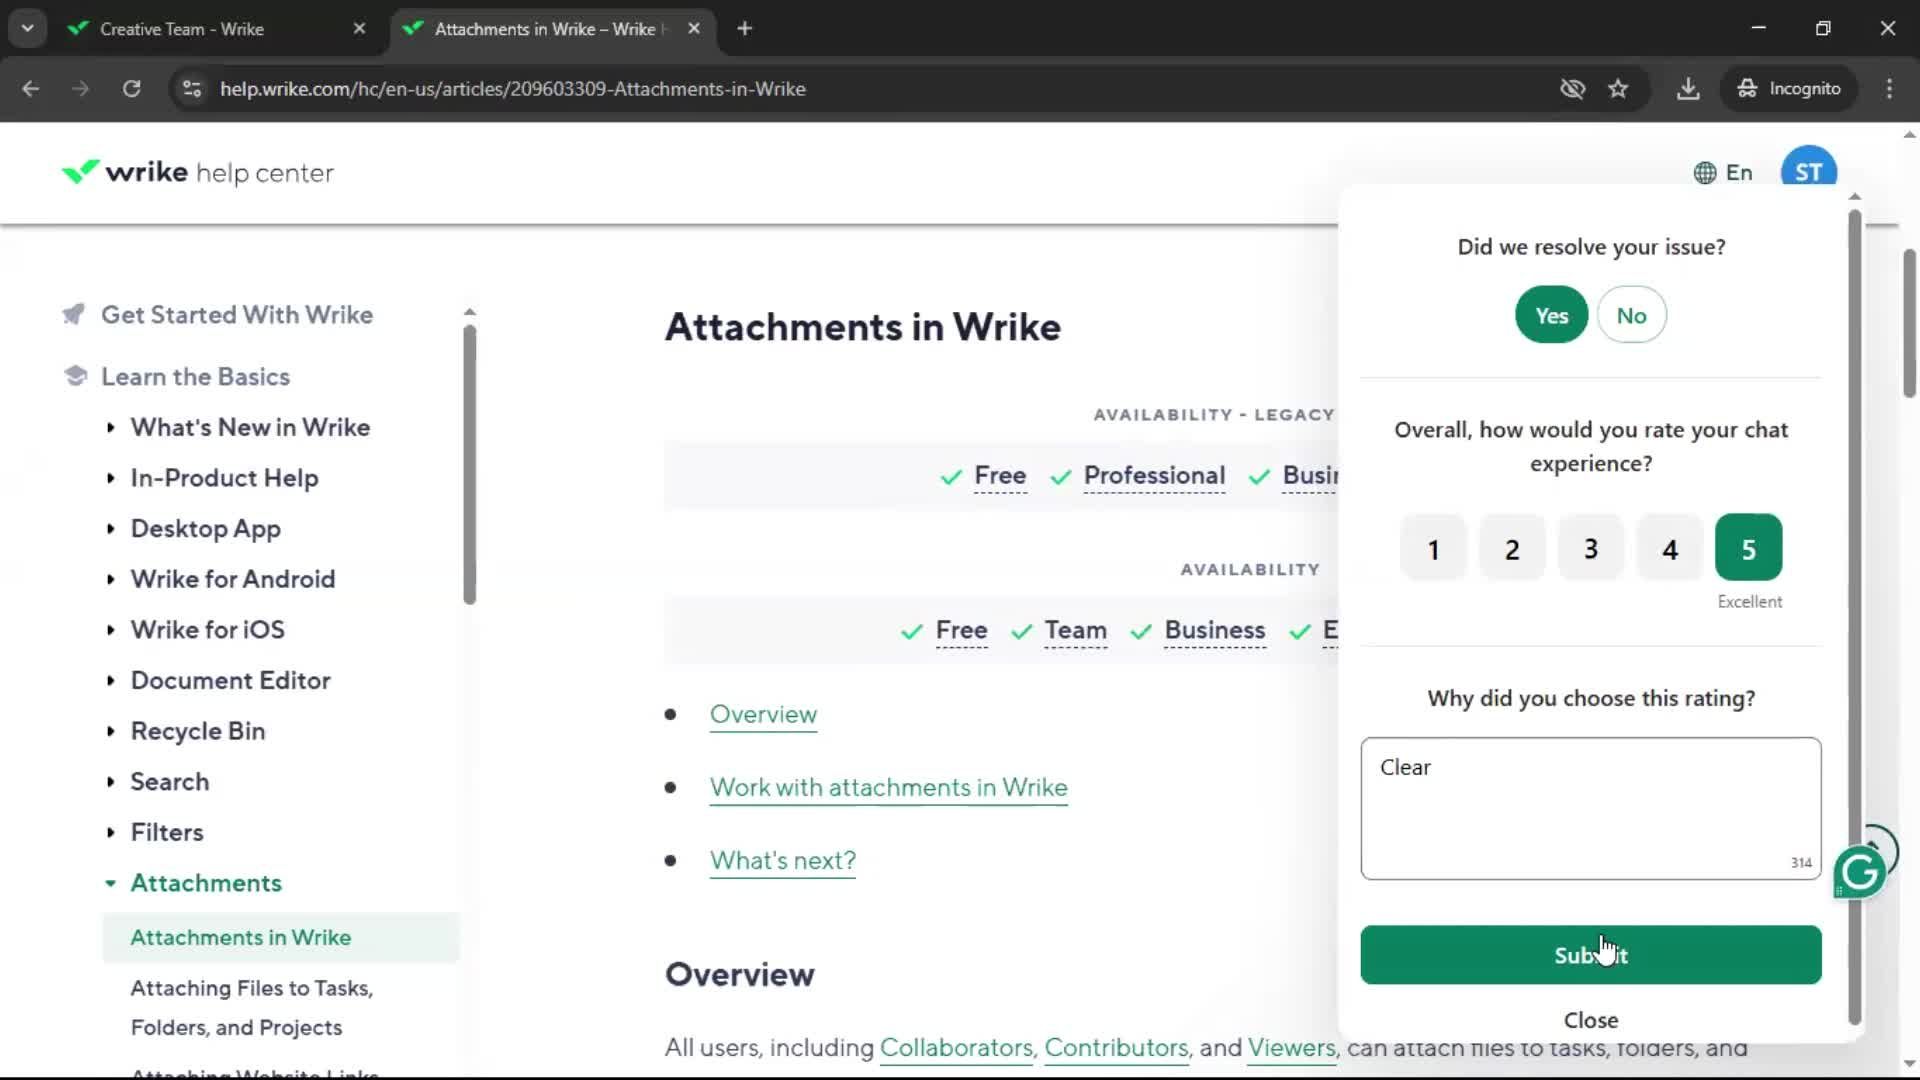The image size is (1920, 1080).
Task: Open Get Started With Wrike menu
Action: point(237,315)
